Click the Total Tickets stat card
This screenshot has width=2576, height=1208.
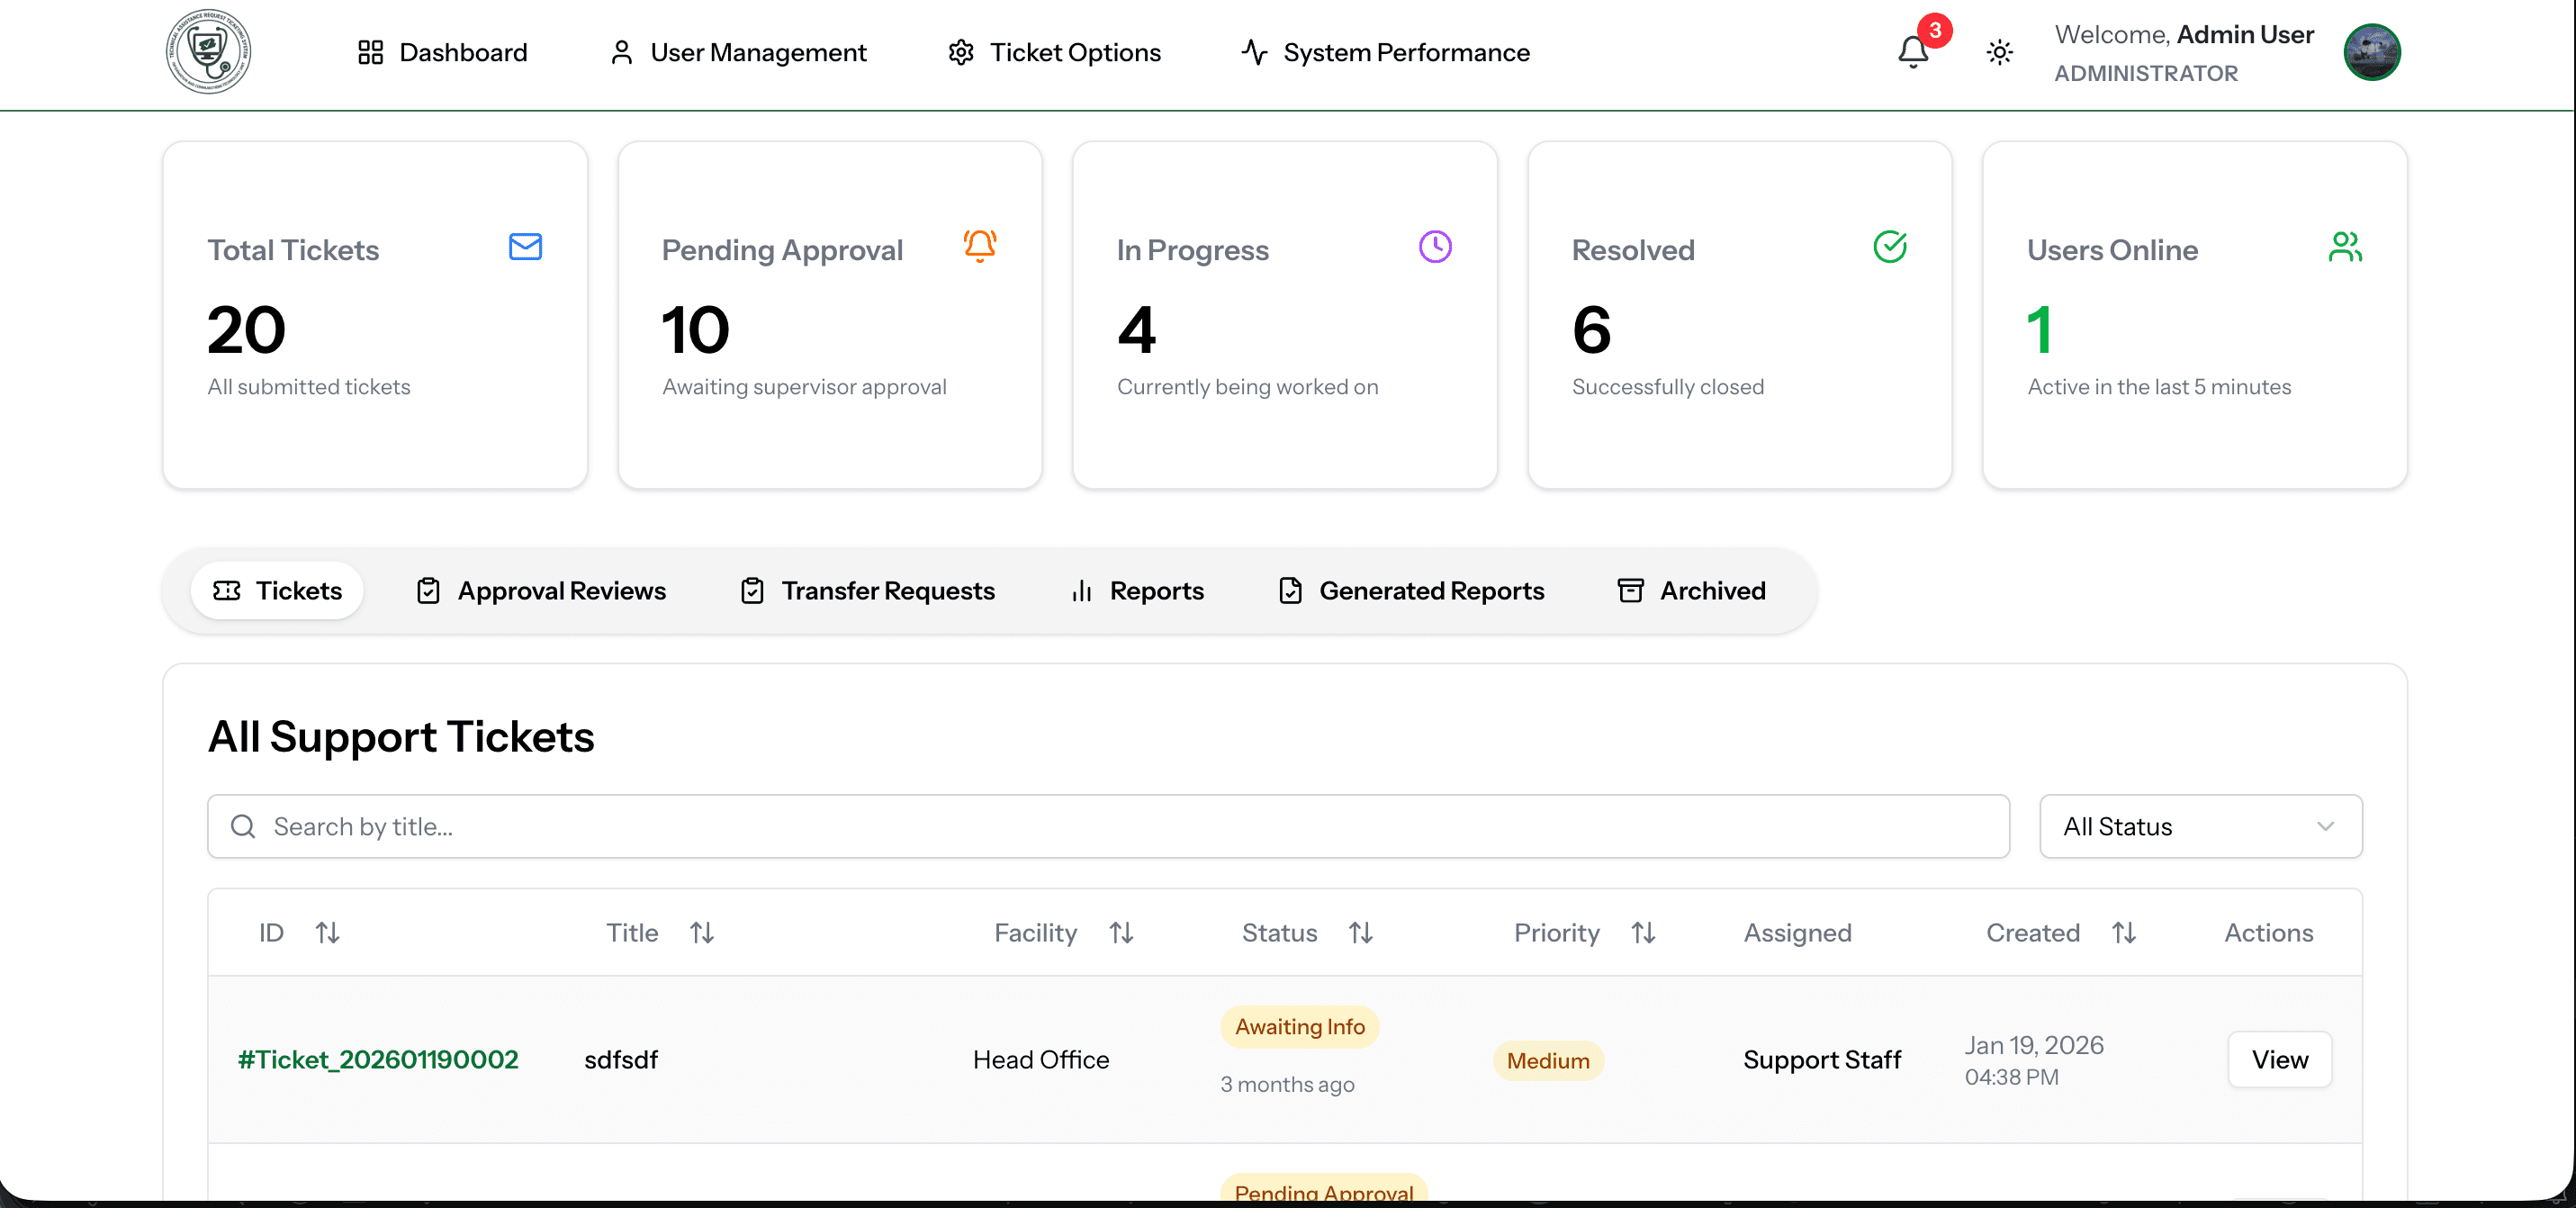[x=375, y=315]
